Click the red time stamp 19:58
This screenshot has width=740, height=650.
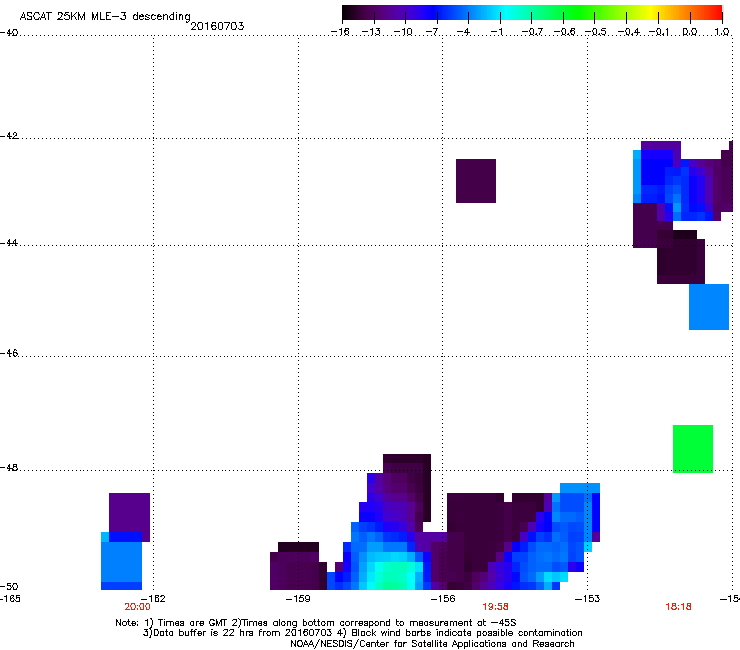click(x=496, y=607)
